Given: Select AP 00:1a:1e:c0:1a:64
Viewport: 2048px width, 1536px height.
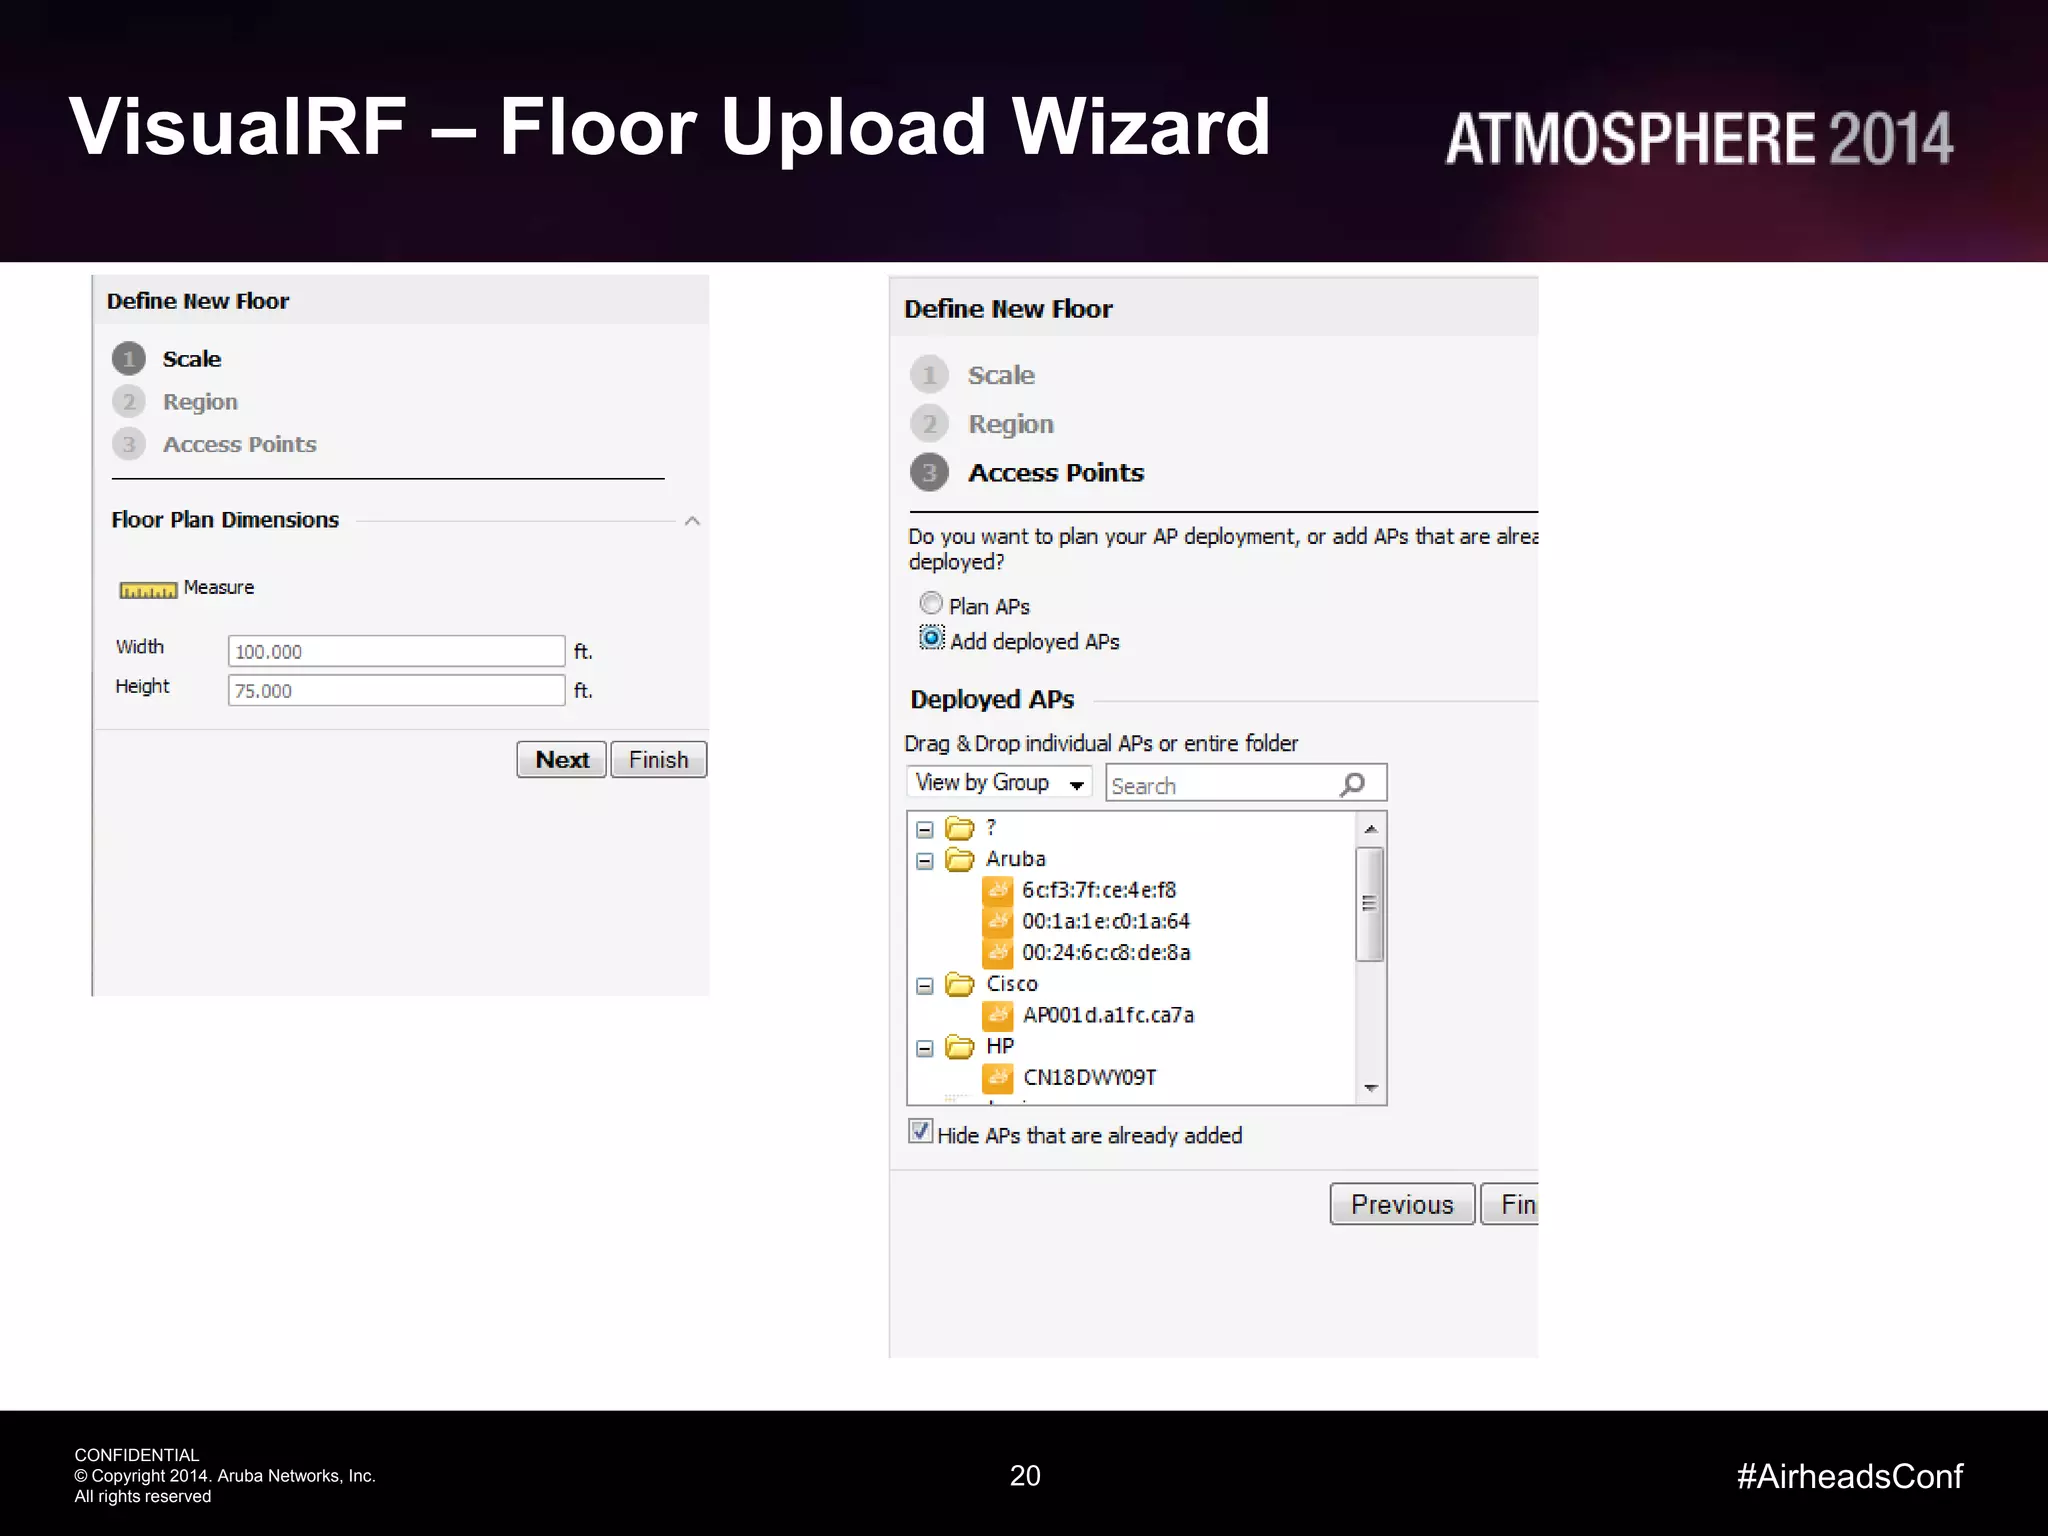Looking at the screenshot, I should [1106, 921].
